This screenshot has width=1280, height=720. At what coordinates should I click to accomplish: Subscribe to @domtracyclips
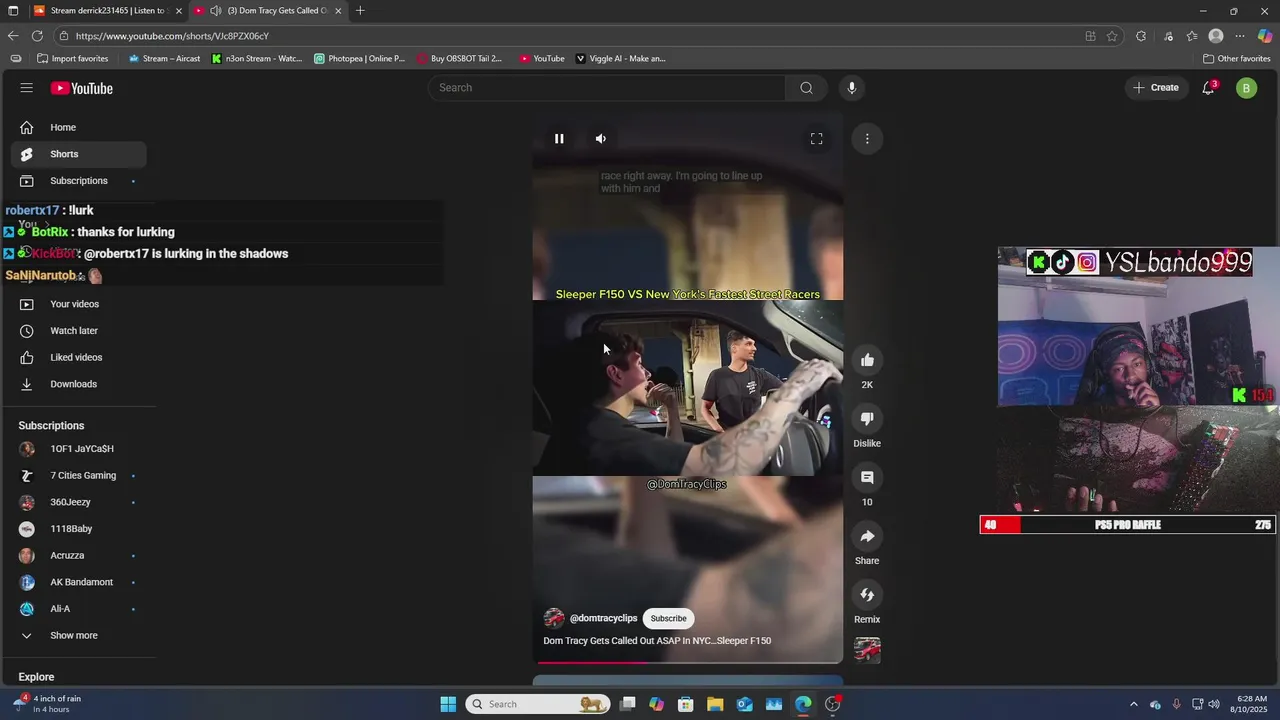tap(669, 618)
